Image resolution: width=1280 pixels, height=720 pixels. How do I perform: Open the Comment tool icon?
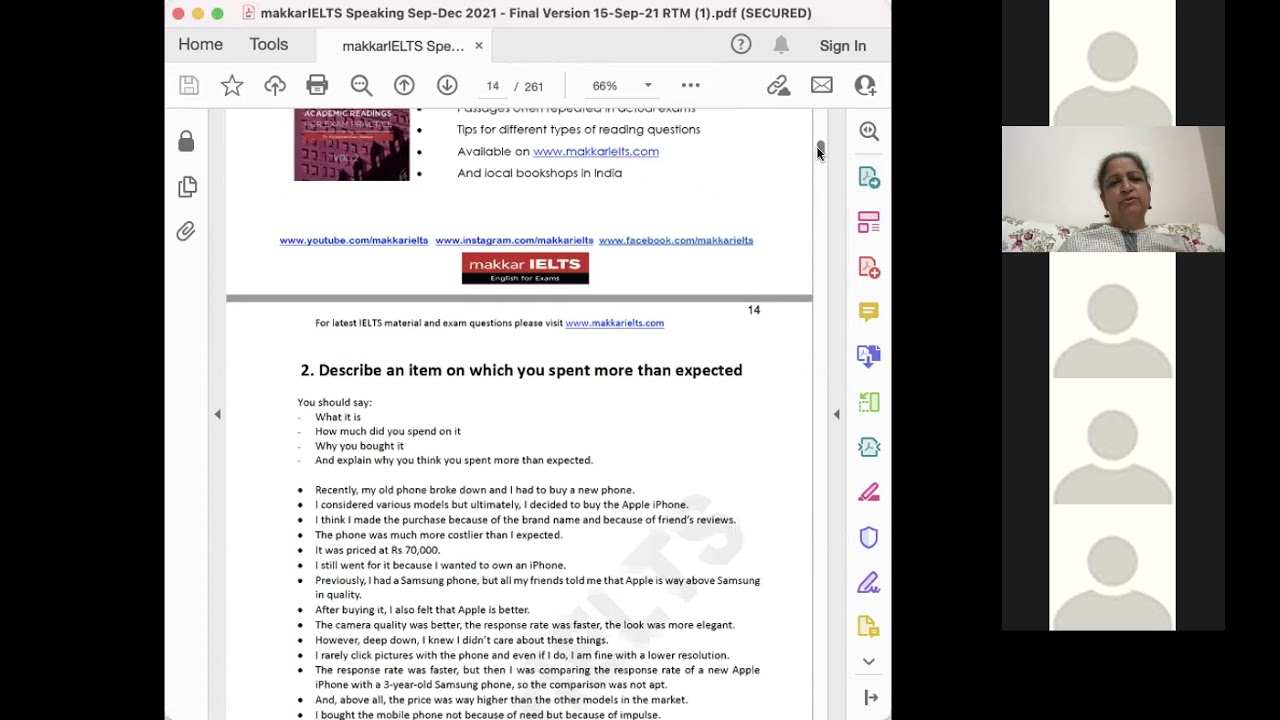869,312
